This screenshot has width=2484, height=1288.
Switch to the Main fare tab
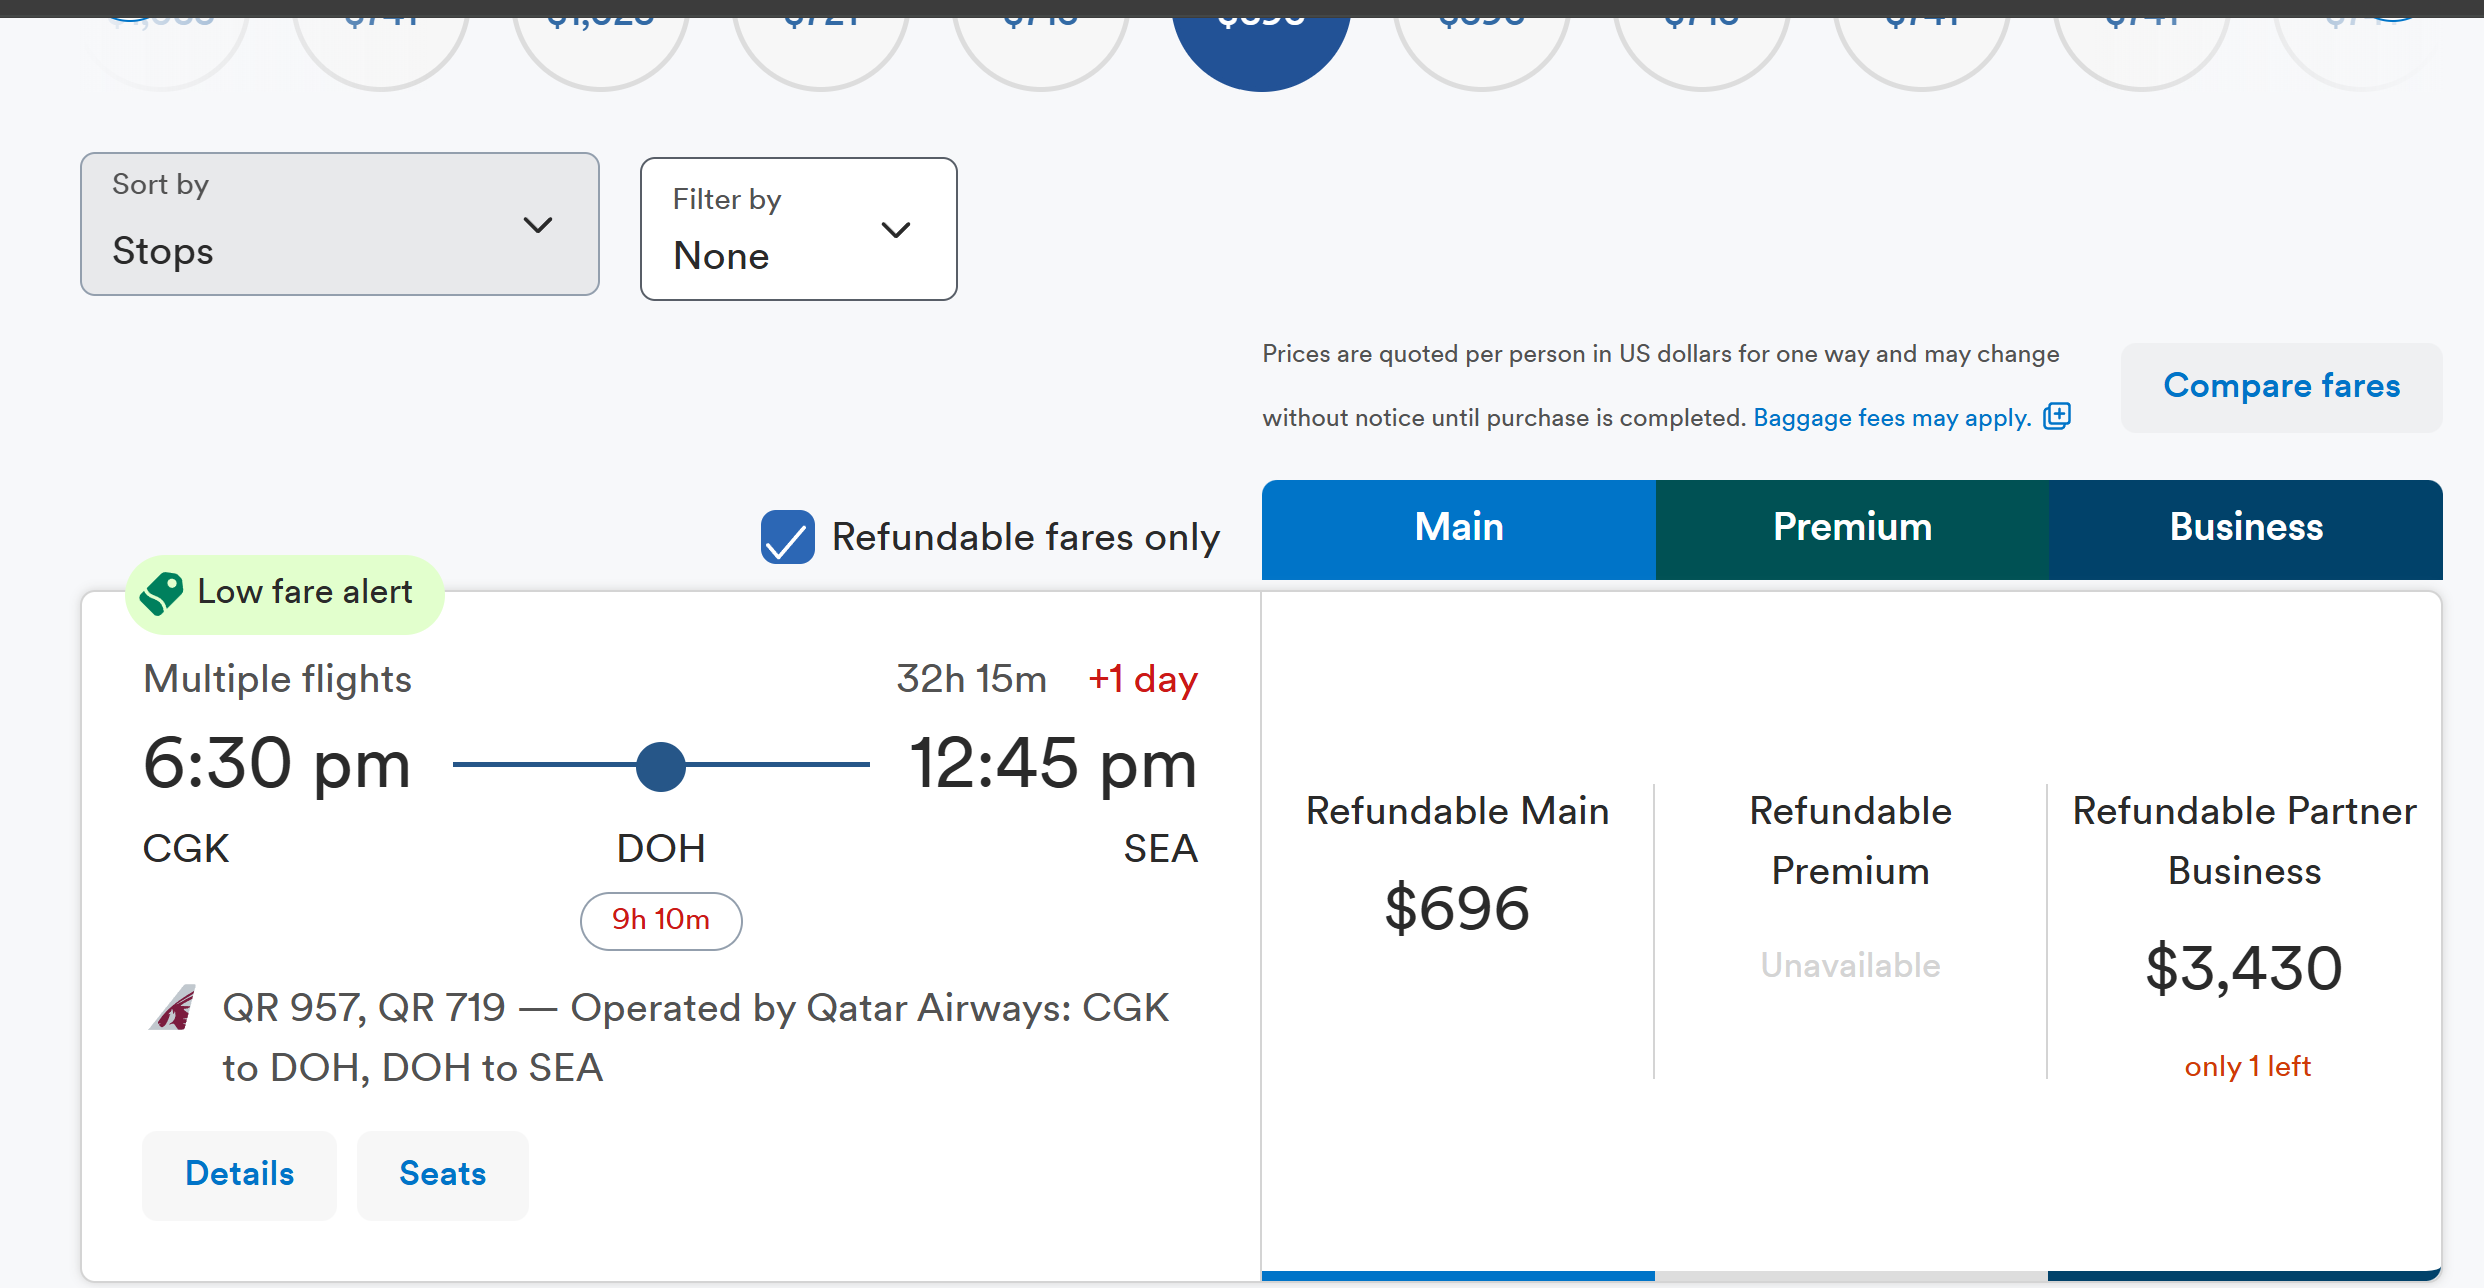click(1459, 529)
